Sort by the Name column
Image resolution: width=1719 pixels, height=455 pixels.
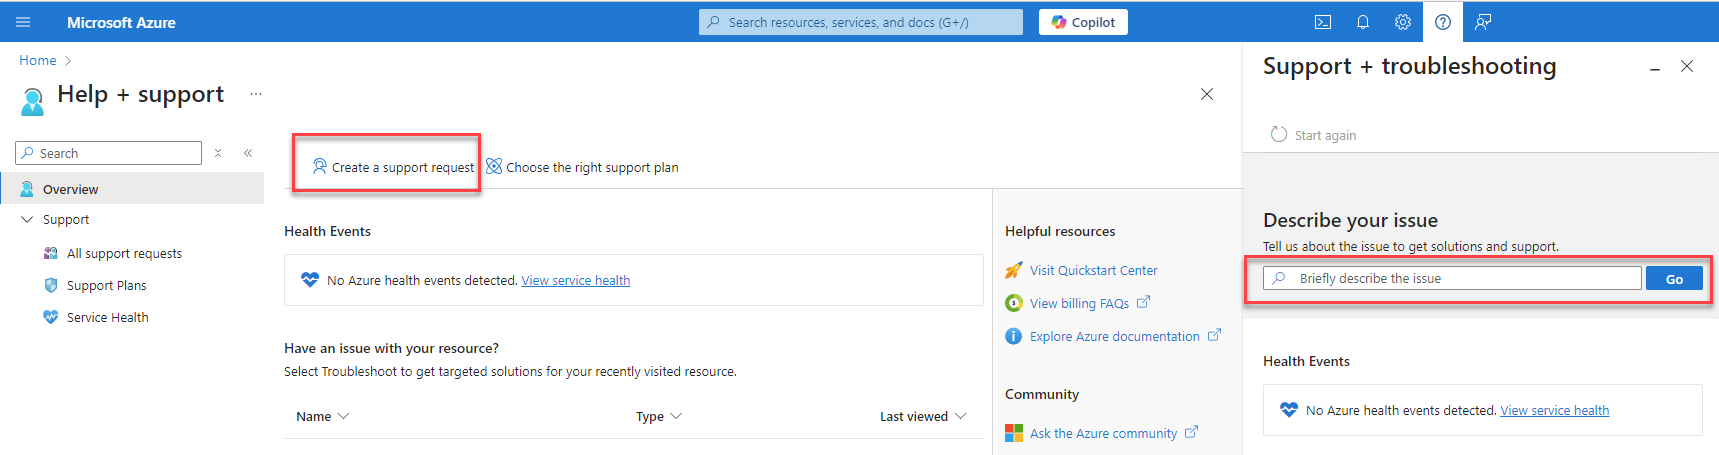(322, 416)
